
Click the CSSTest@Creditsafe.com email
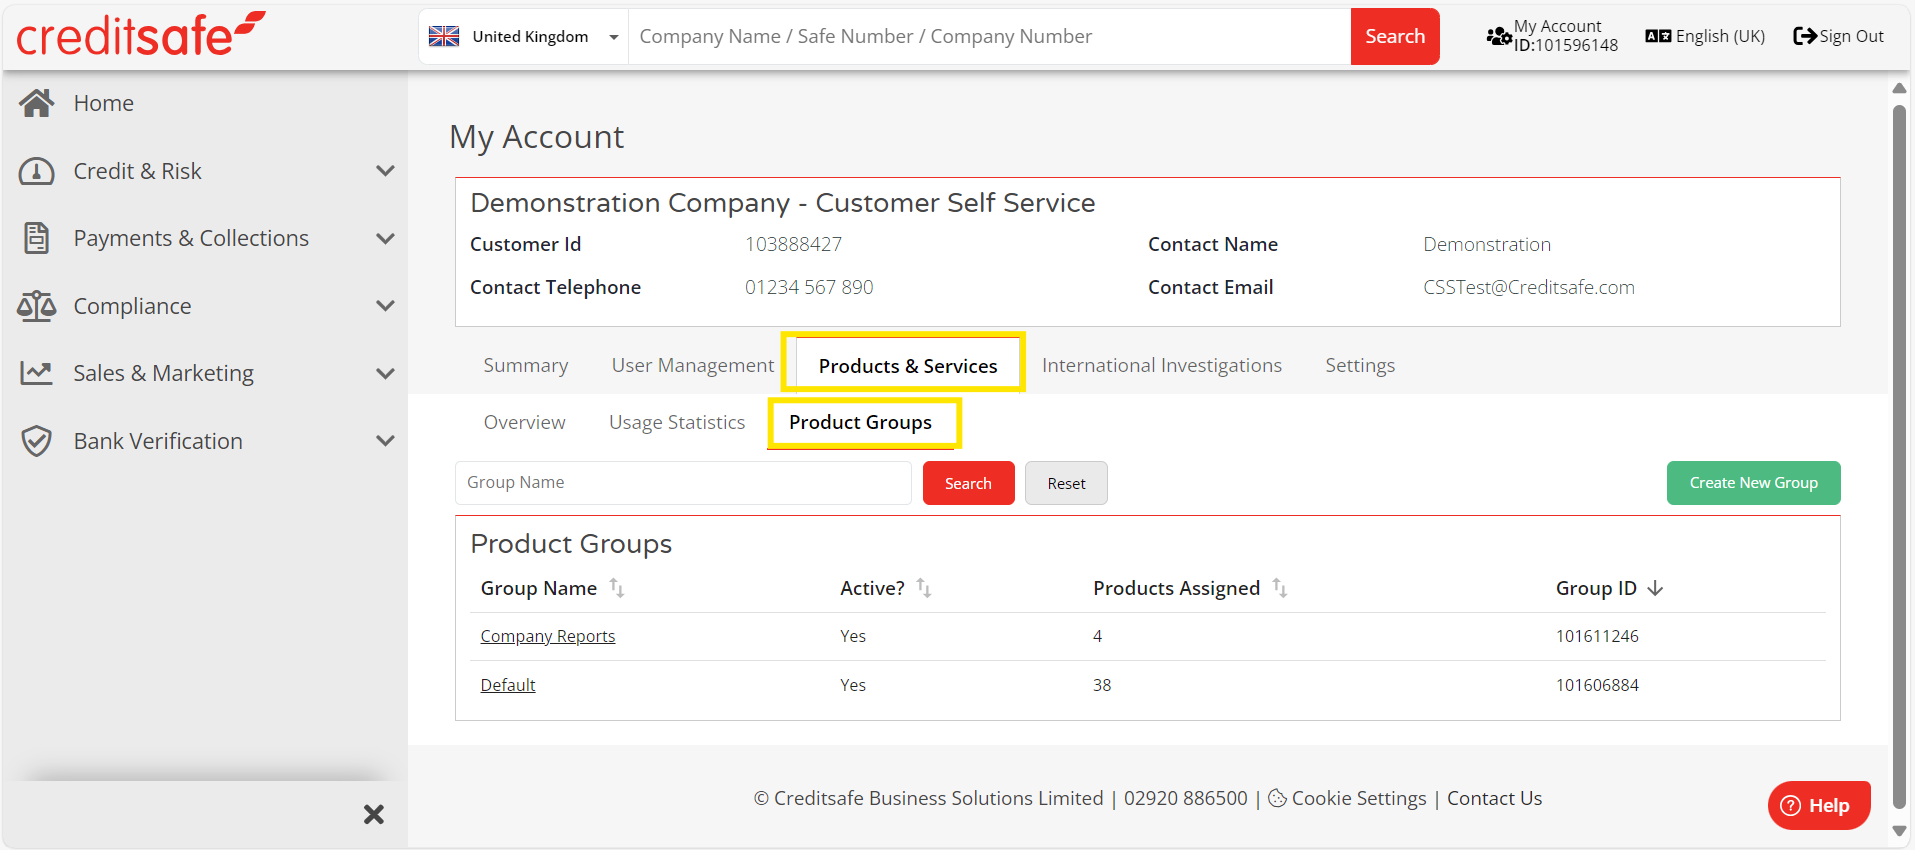[1529, 287]
